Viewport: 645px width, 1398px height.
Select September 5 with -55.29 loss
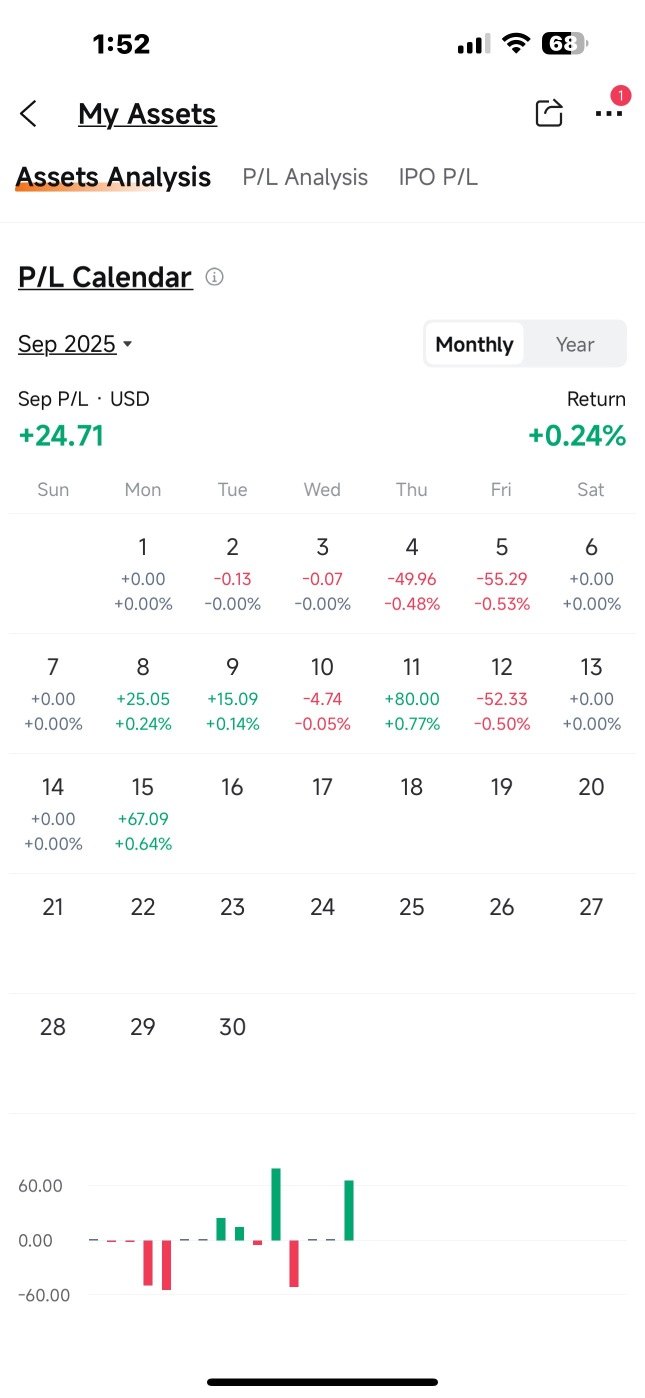[502, 573]
